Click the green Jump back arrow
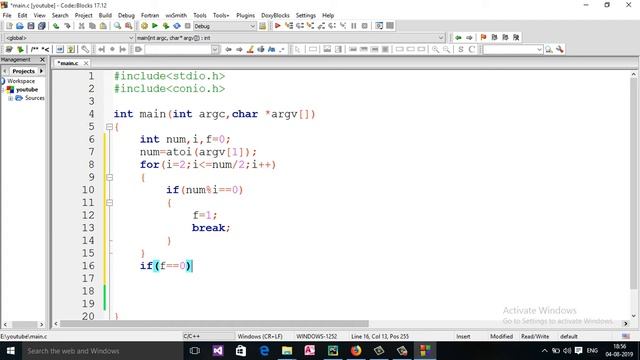 point(458,38)
